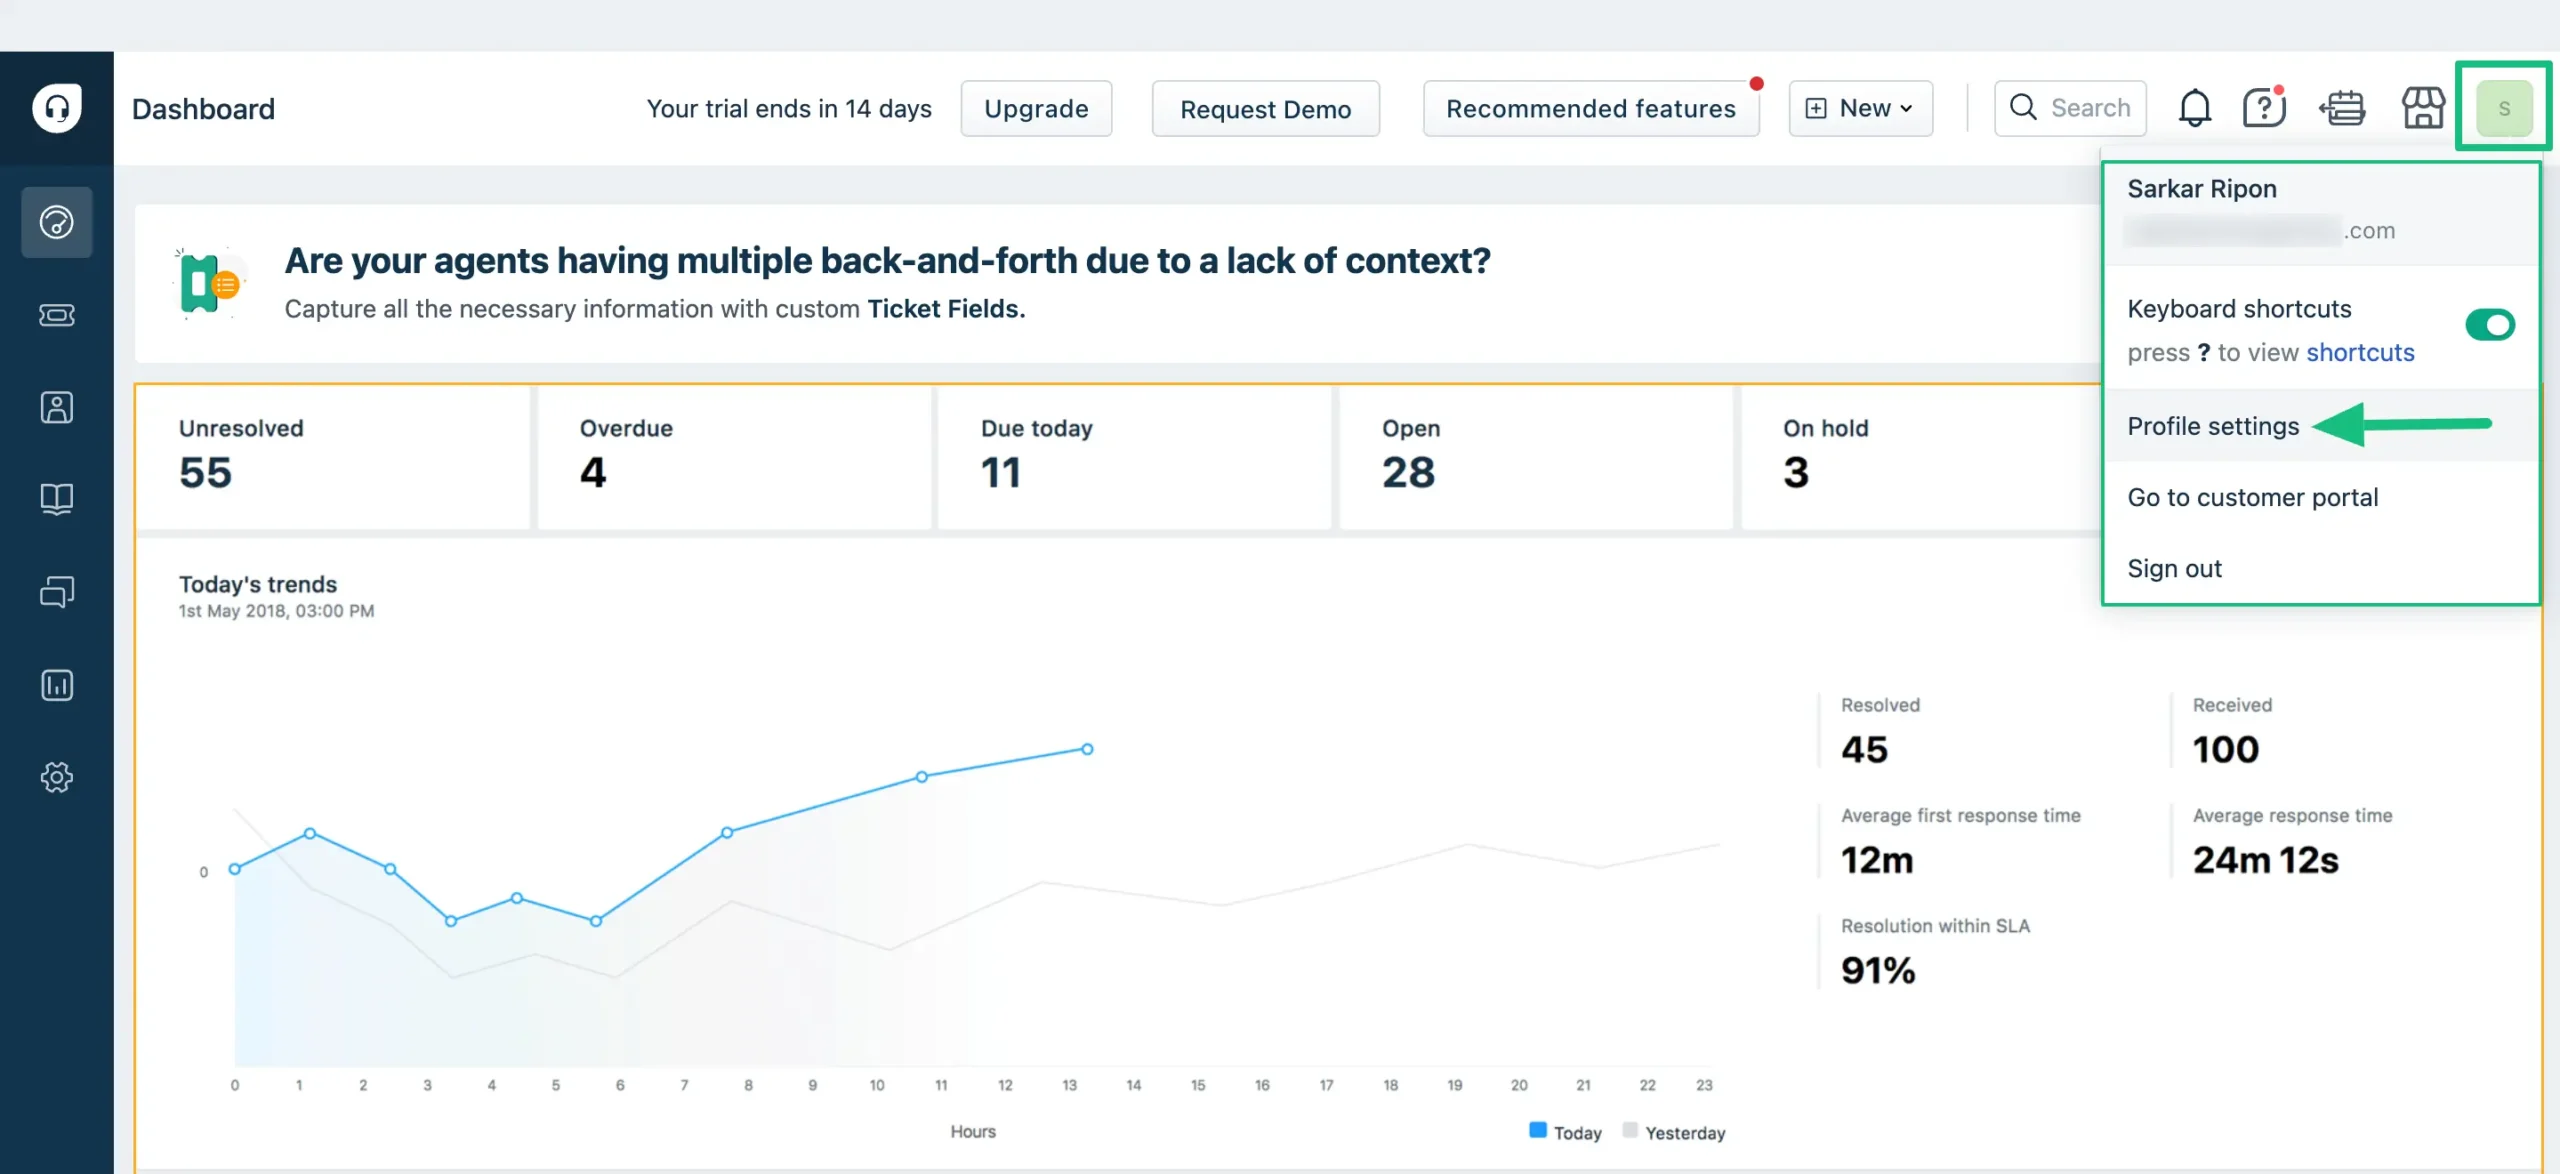Click the Resolved value 45
The width and height of the screenshot is (2560, 1174).
tap(1864, 750)
